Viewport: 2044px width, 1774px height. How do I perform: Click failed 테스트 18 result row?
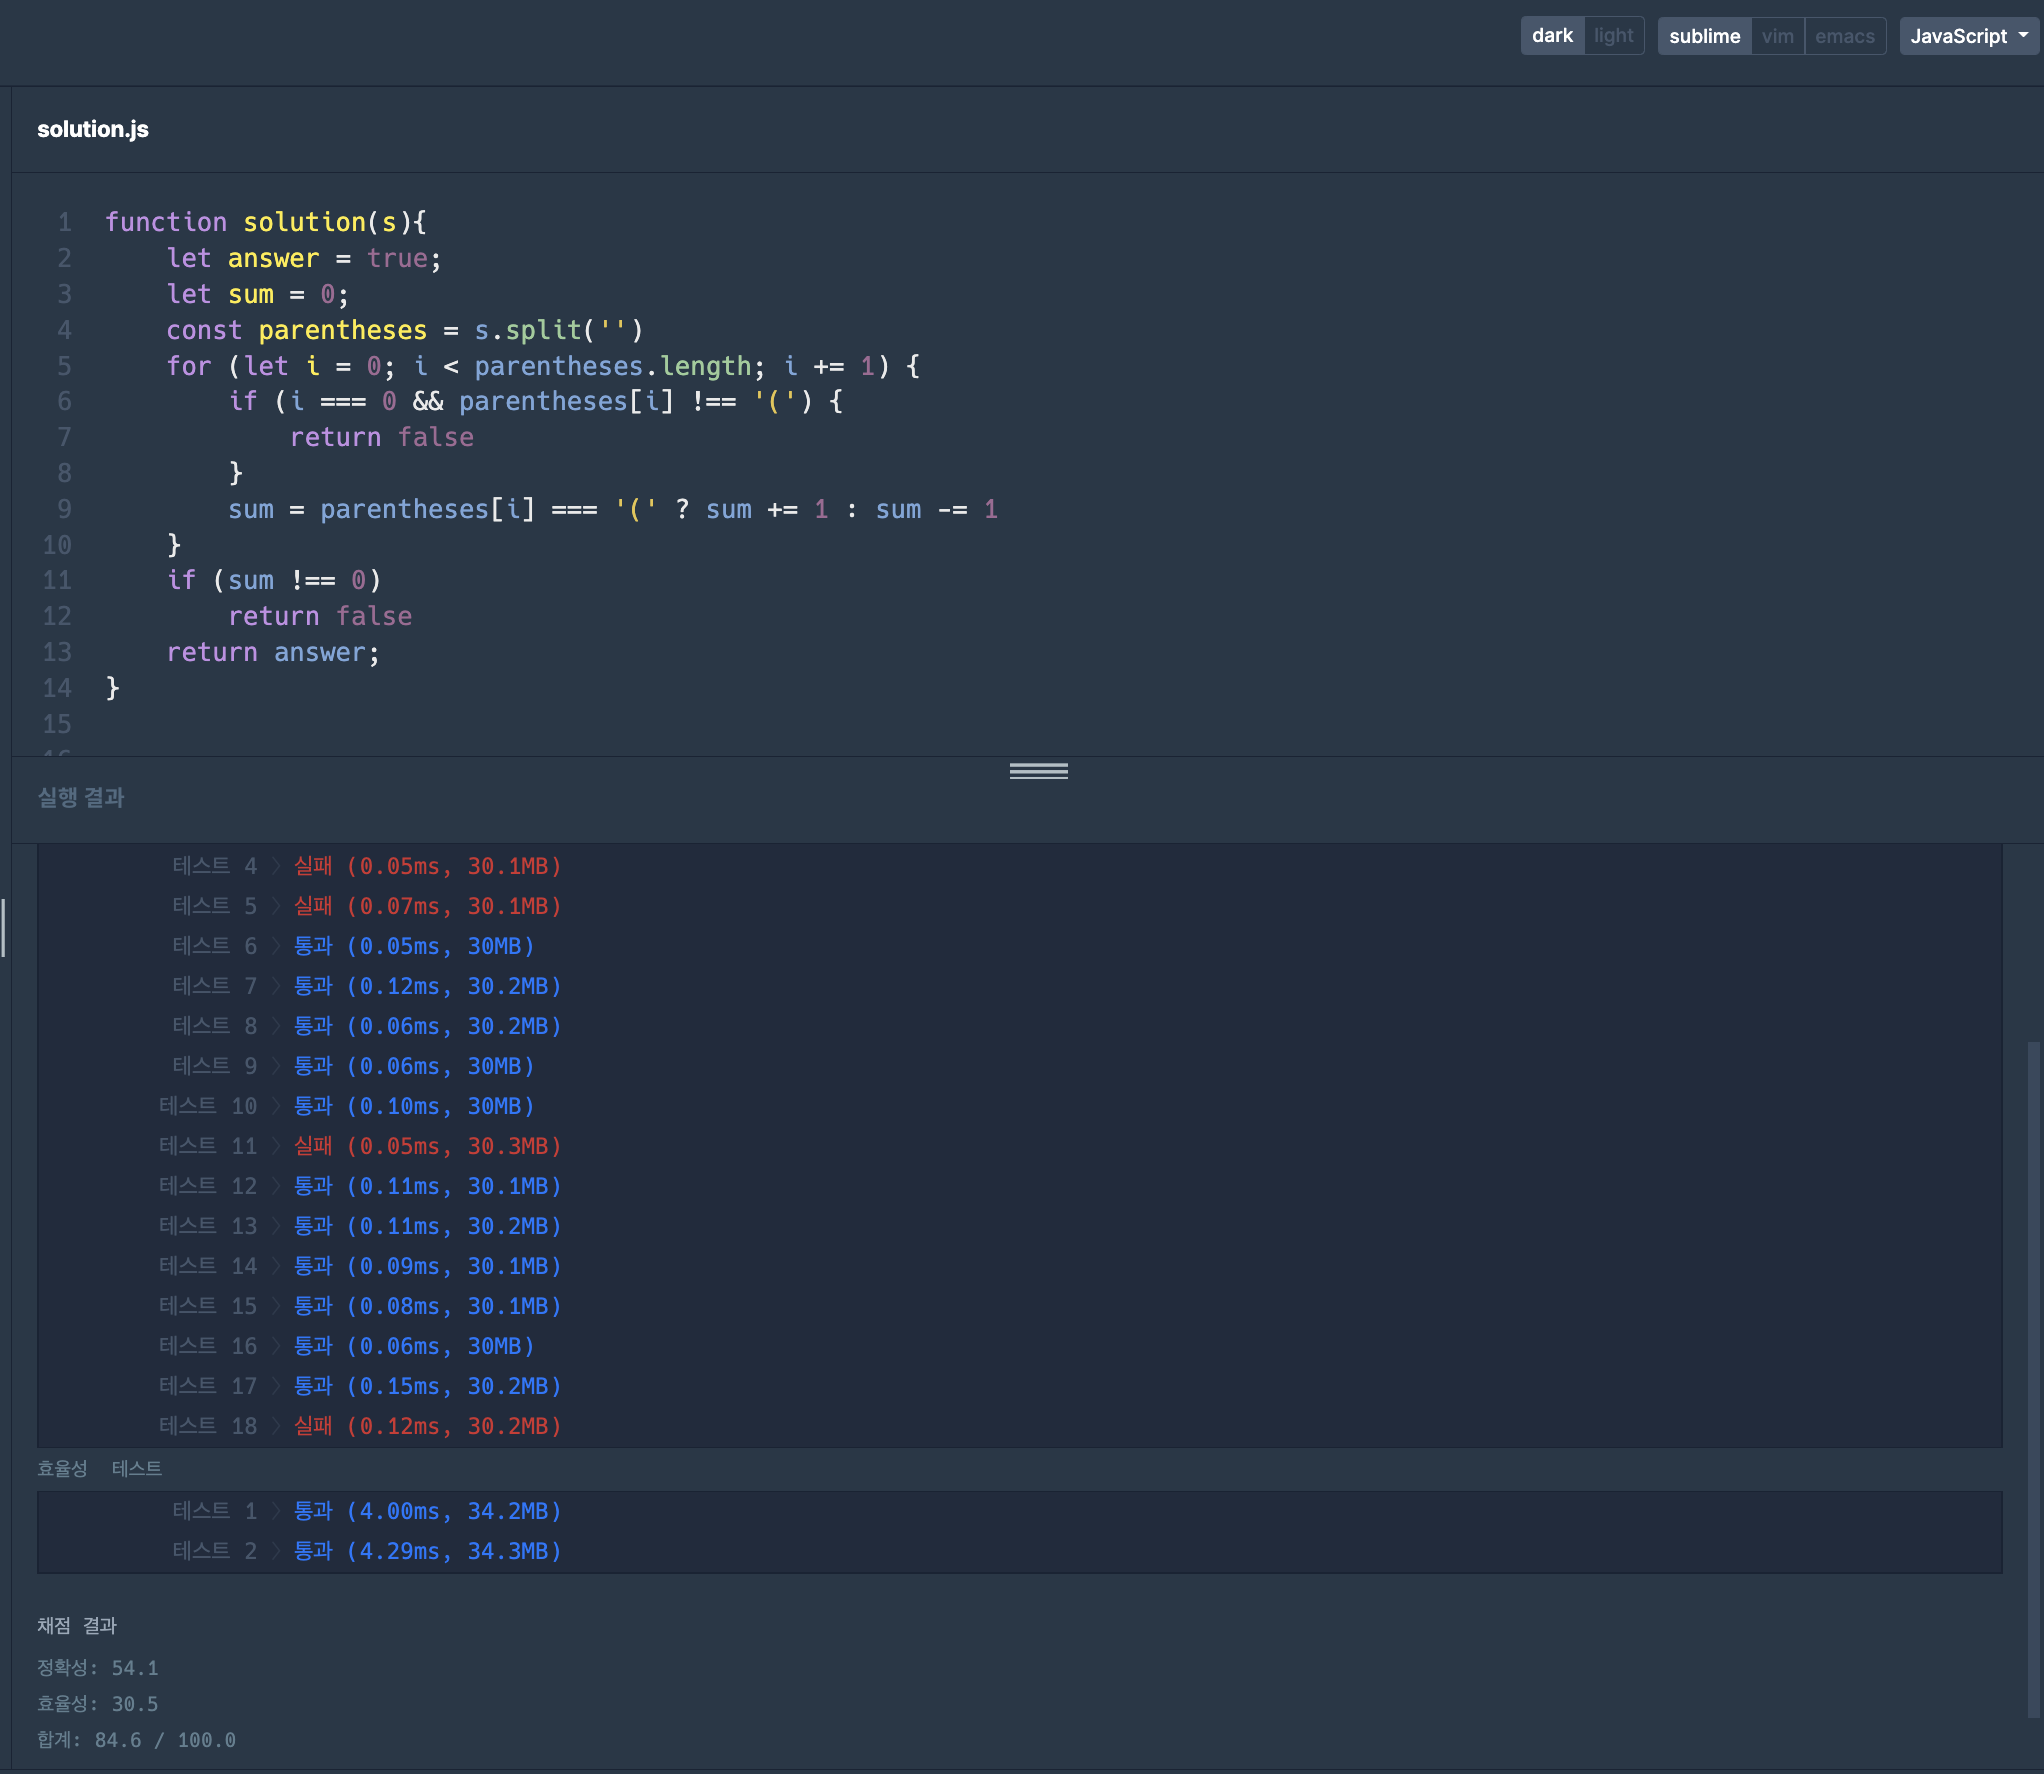click(360, 1426)
